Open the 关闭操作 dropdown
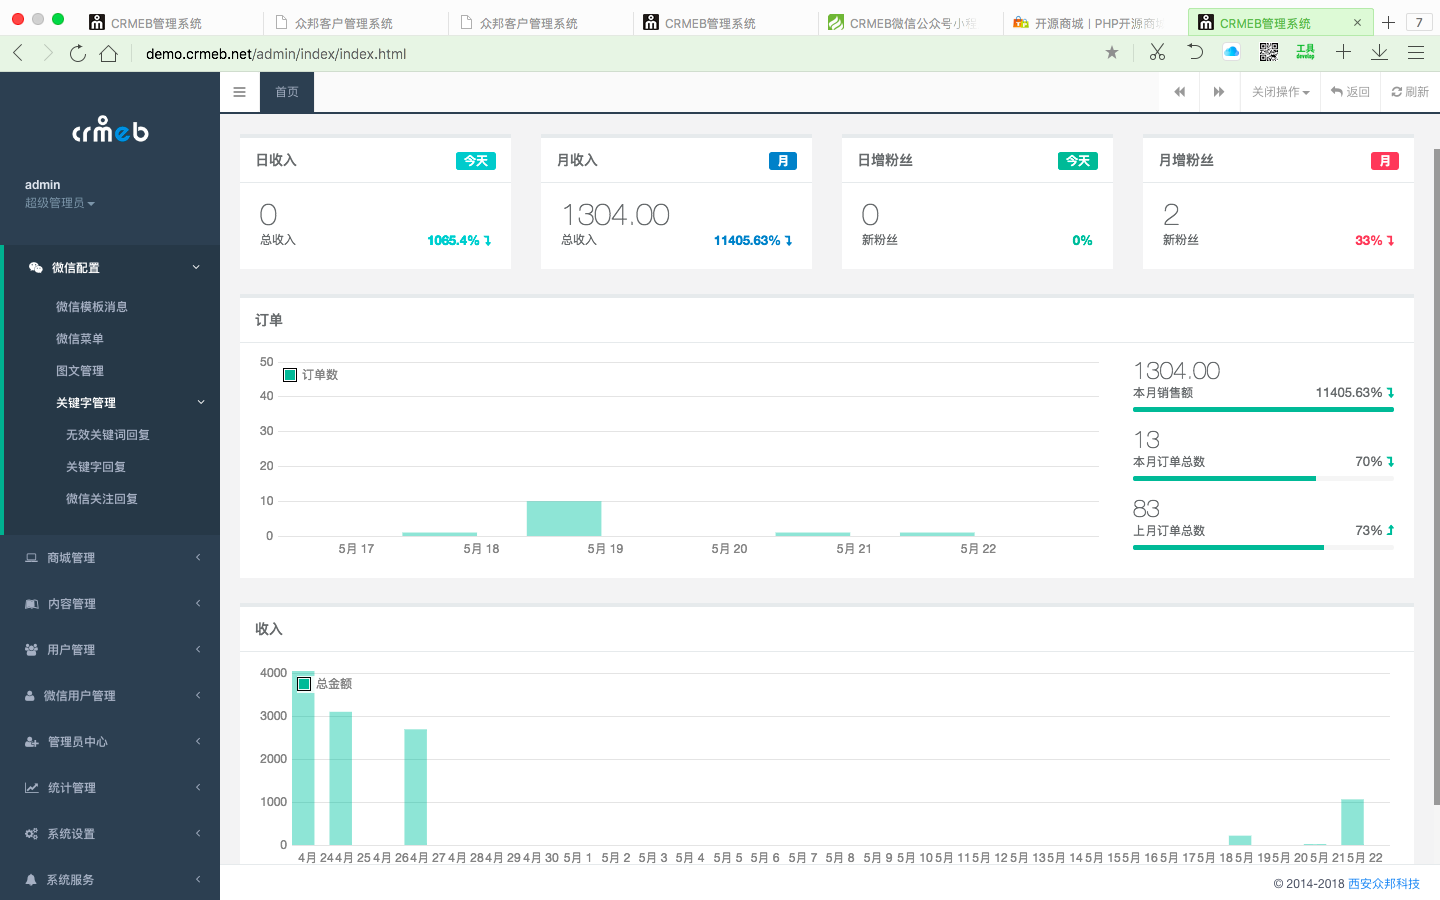This screenshot has height=900, width=1440. point(1280,92)
